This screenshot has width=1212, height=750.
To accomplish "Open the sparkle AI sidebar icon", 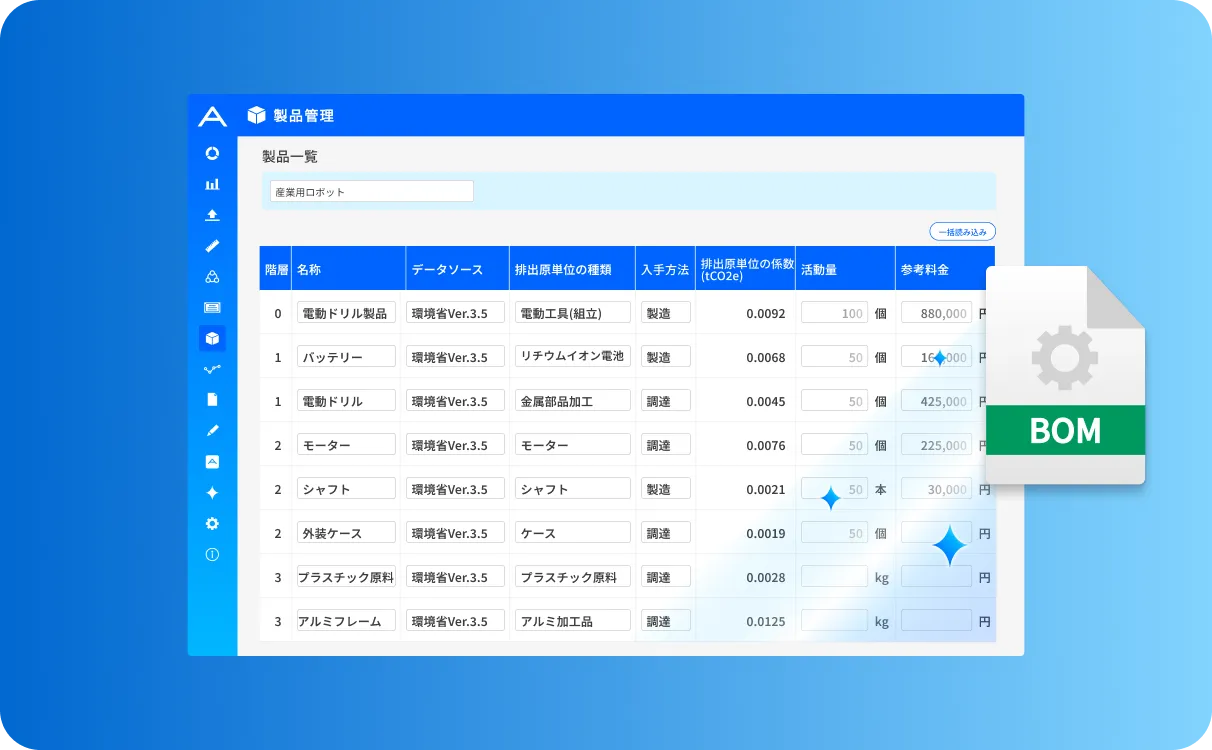I will coord(212,493).
